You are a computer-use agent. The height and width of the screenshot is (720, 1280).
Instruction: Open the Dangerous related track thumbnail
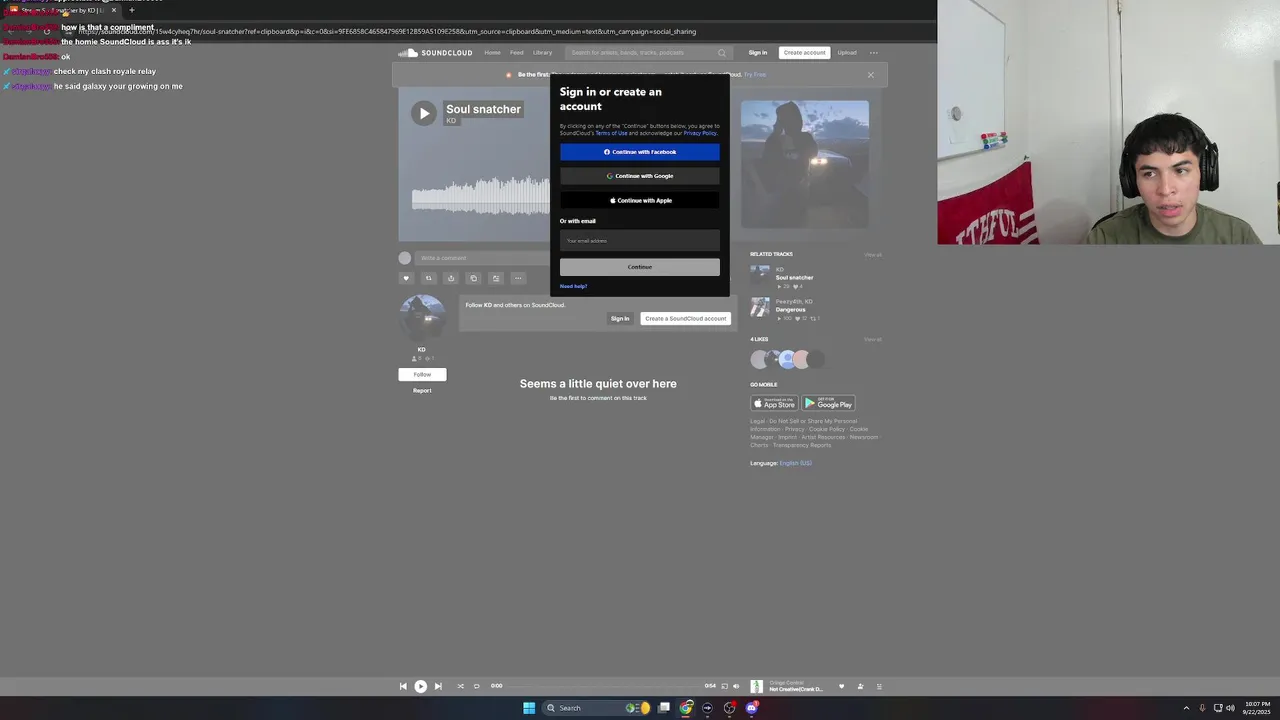tap(760, 307)
